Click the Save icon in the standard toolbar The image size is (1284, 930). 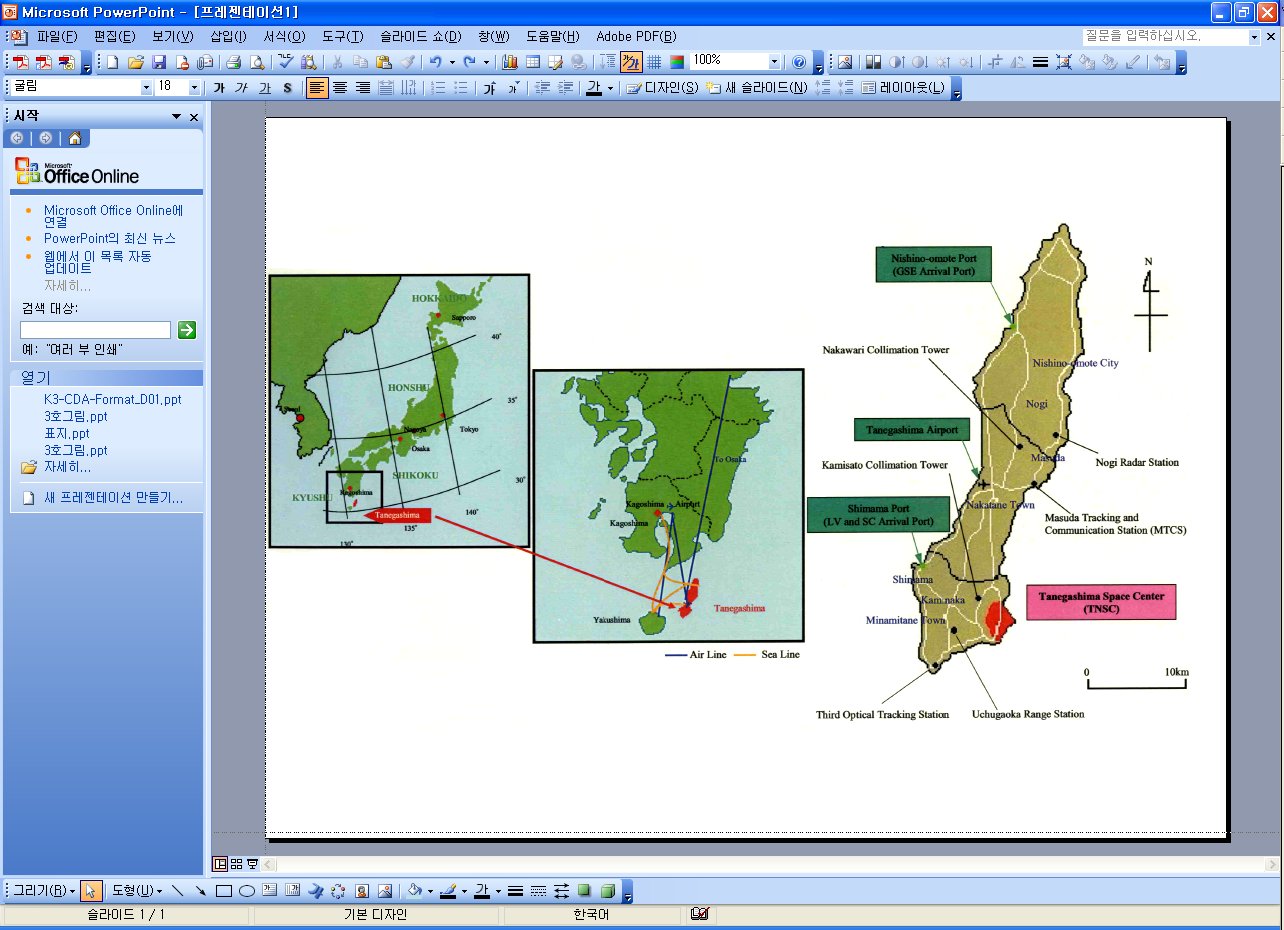(x=159, y=62)
